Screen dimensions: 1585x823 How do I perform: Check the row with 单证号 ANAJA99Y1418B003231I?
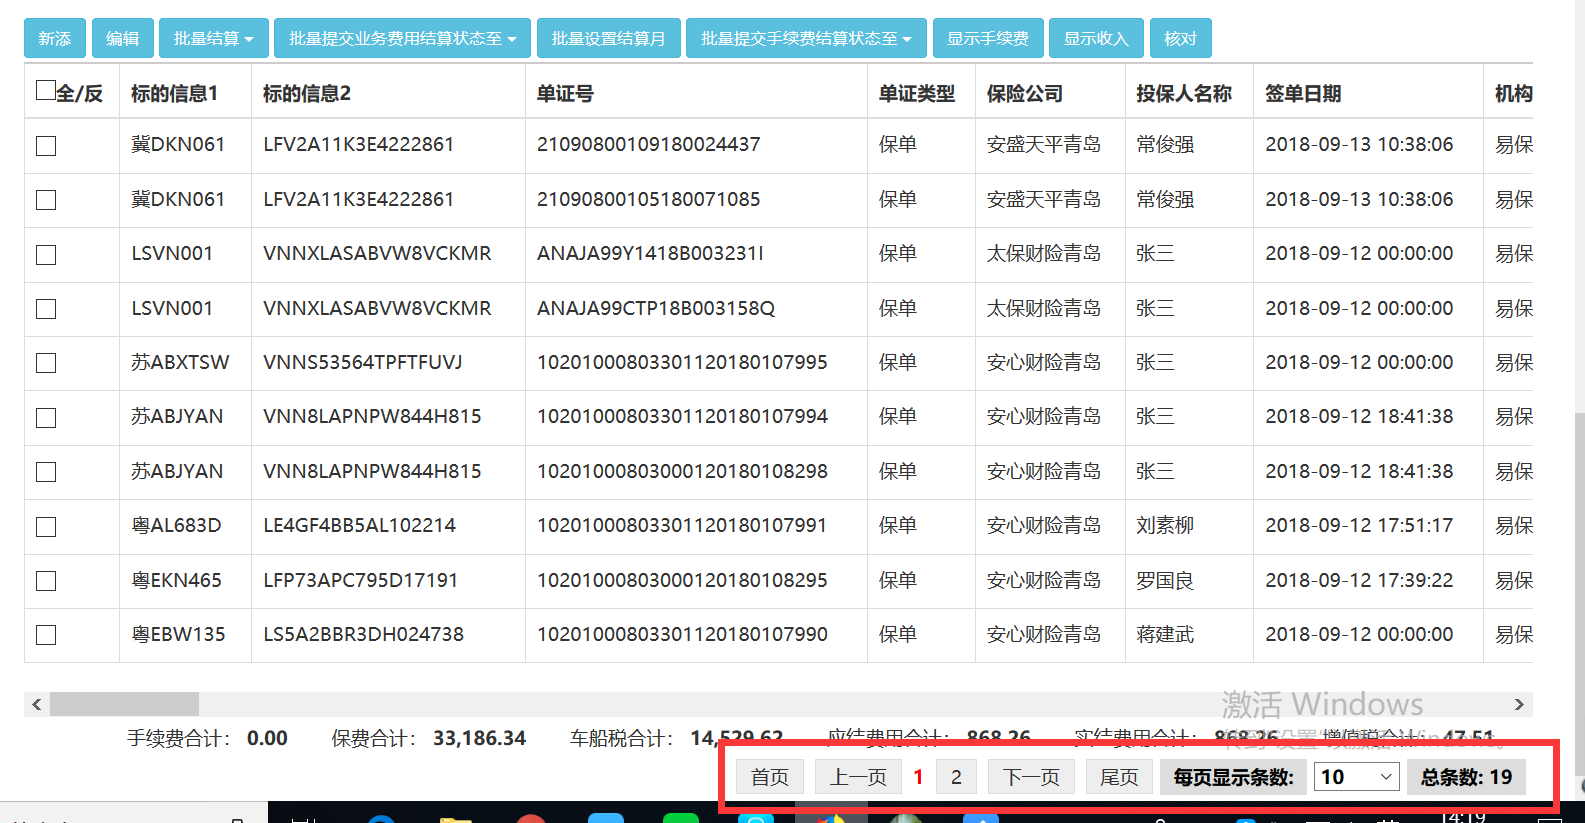pyautogui.click(x=46, y=255)
